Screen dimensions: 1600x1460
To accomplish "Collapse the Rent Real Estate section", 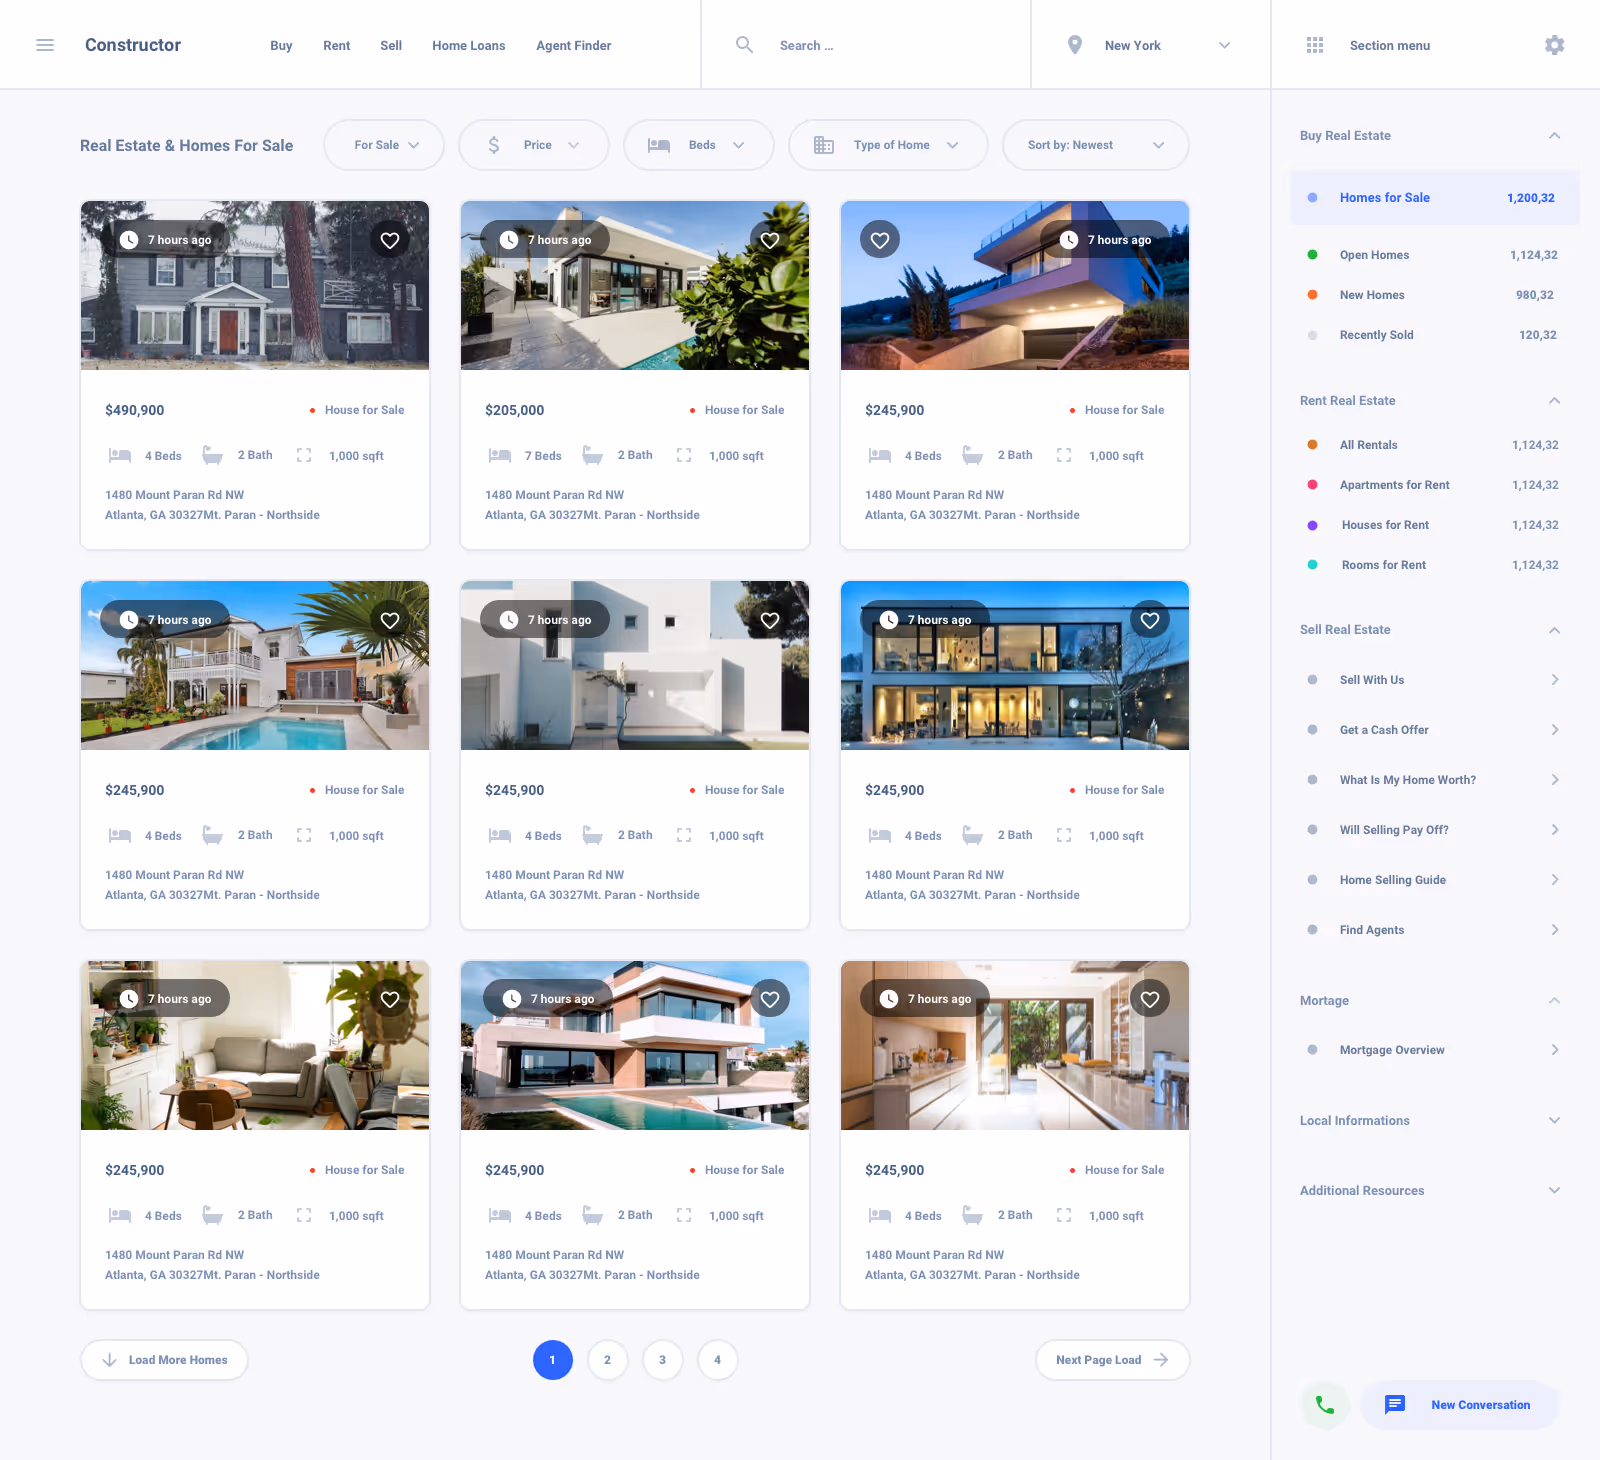I will (1554, 401).
